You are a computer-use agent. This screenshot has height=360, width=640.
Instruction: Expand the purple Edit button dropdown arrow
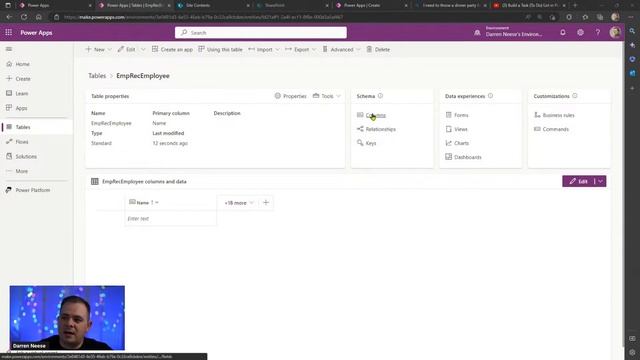coord(600,181)
